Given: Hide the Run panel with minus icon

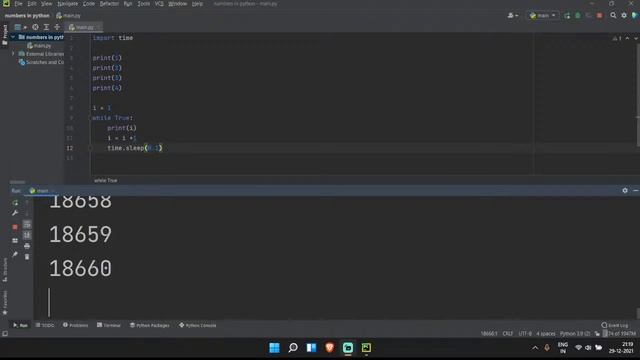Looking at the screenshot, I should tap(636, 190).
